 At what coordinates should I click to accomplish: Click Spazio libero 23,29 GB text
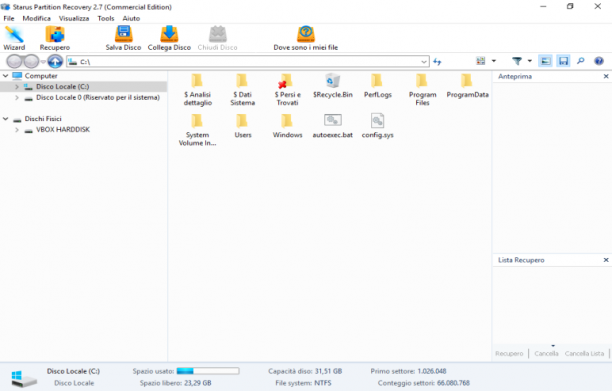coord(176,383)
